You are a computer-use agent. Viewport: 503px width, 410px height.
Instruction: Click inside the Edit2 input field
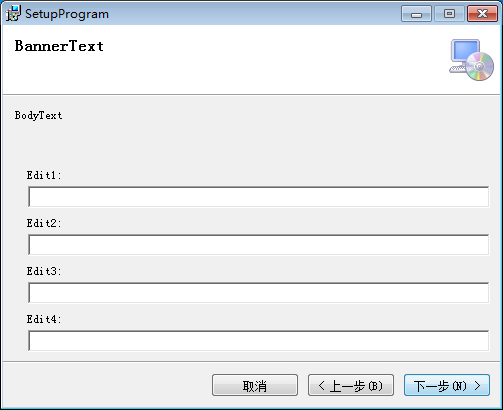pos(259,245)
